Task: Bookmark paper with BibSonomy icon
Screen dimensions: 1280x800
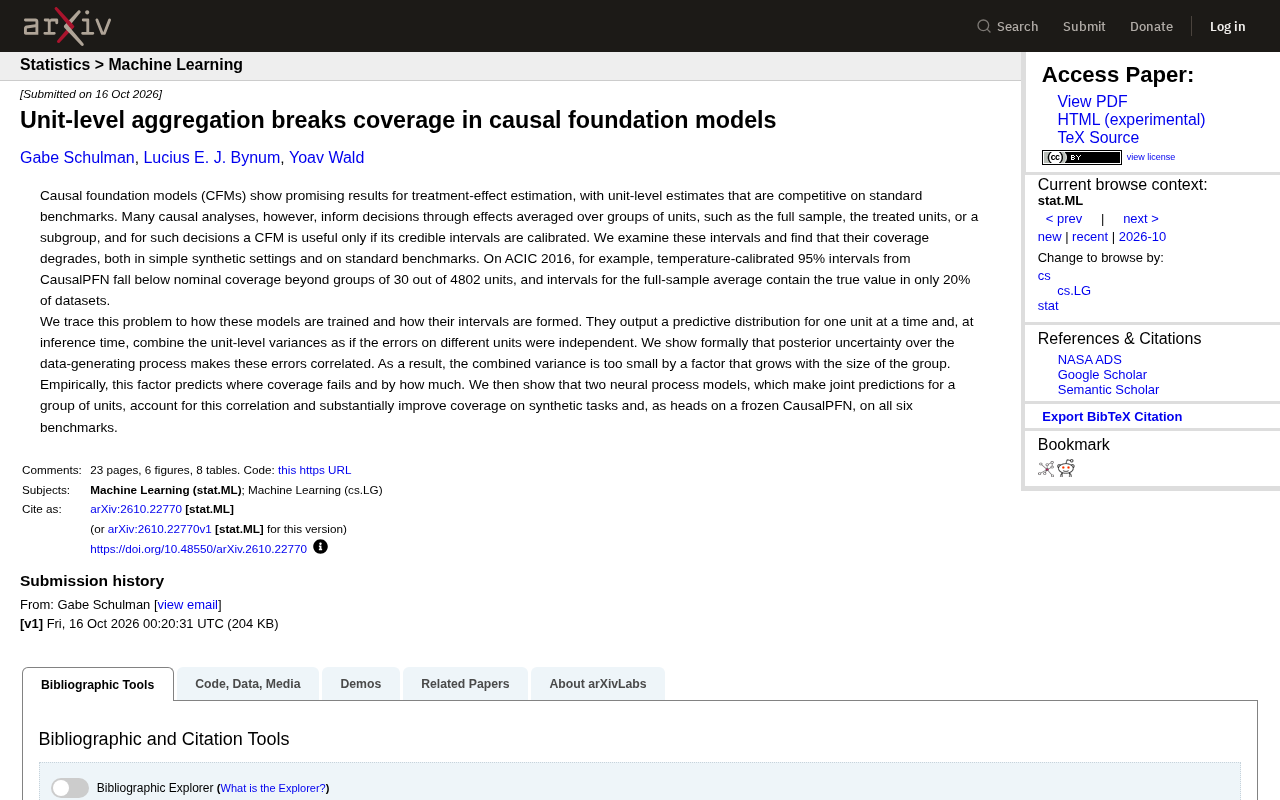Action: click(1046, 468)
